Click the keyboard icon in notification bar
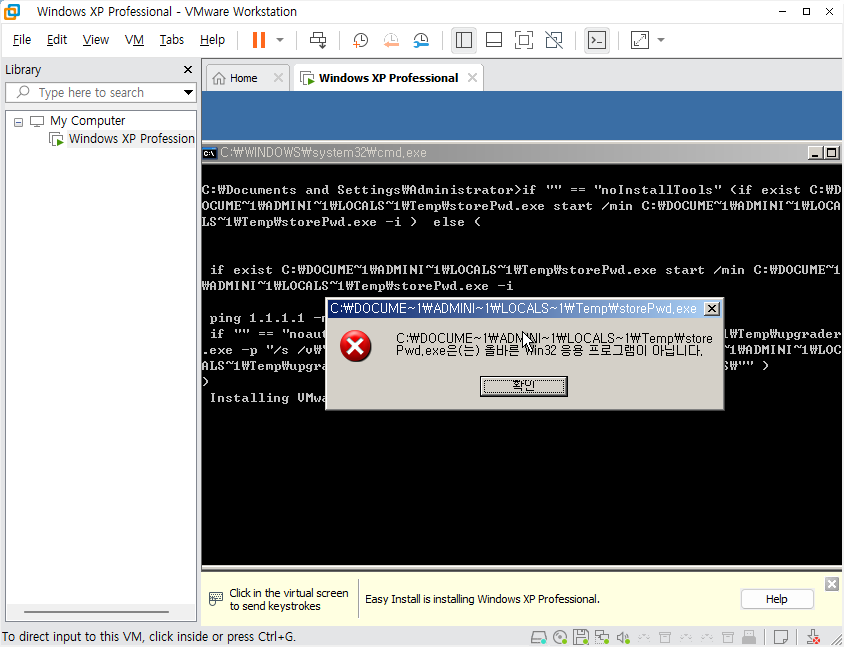 [x=216, y=599]
